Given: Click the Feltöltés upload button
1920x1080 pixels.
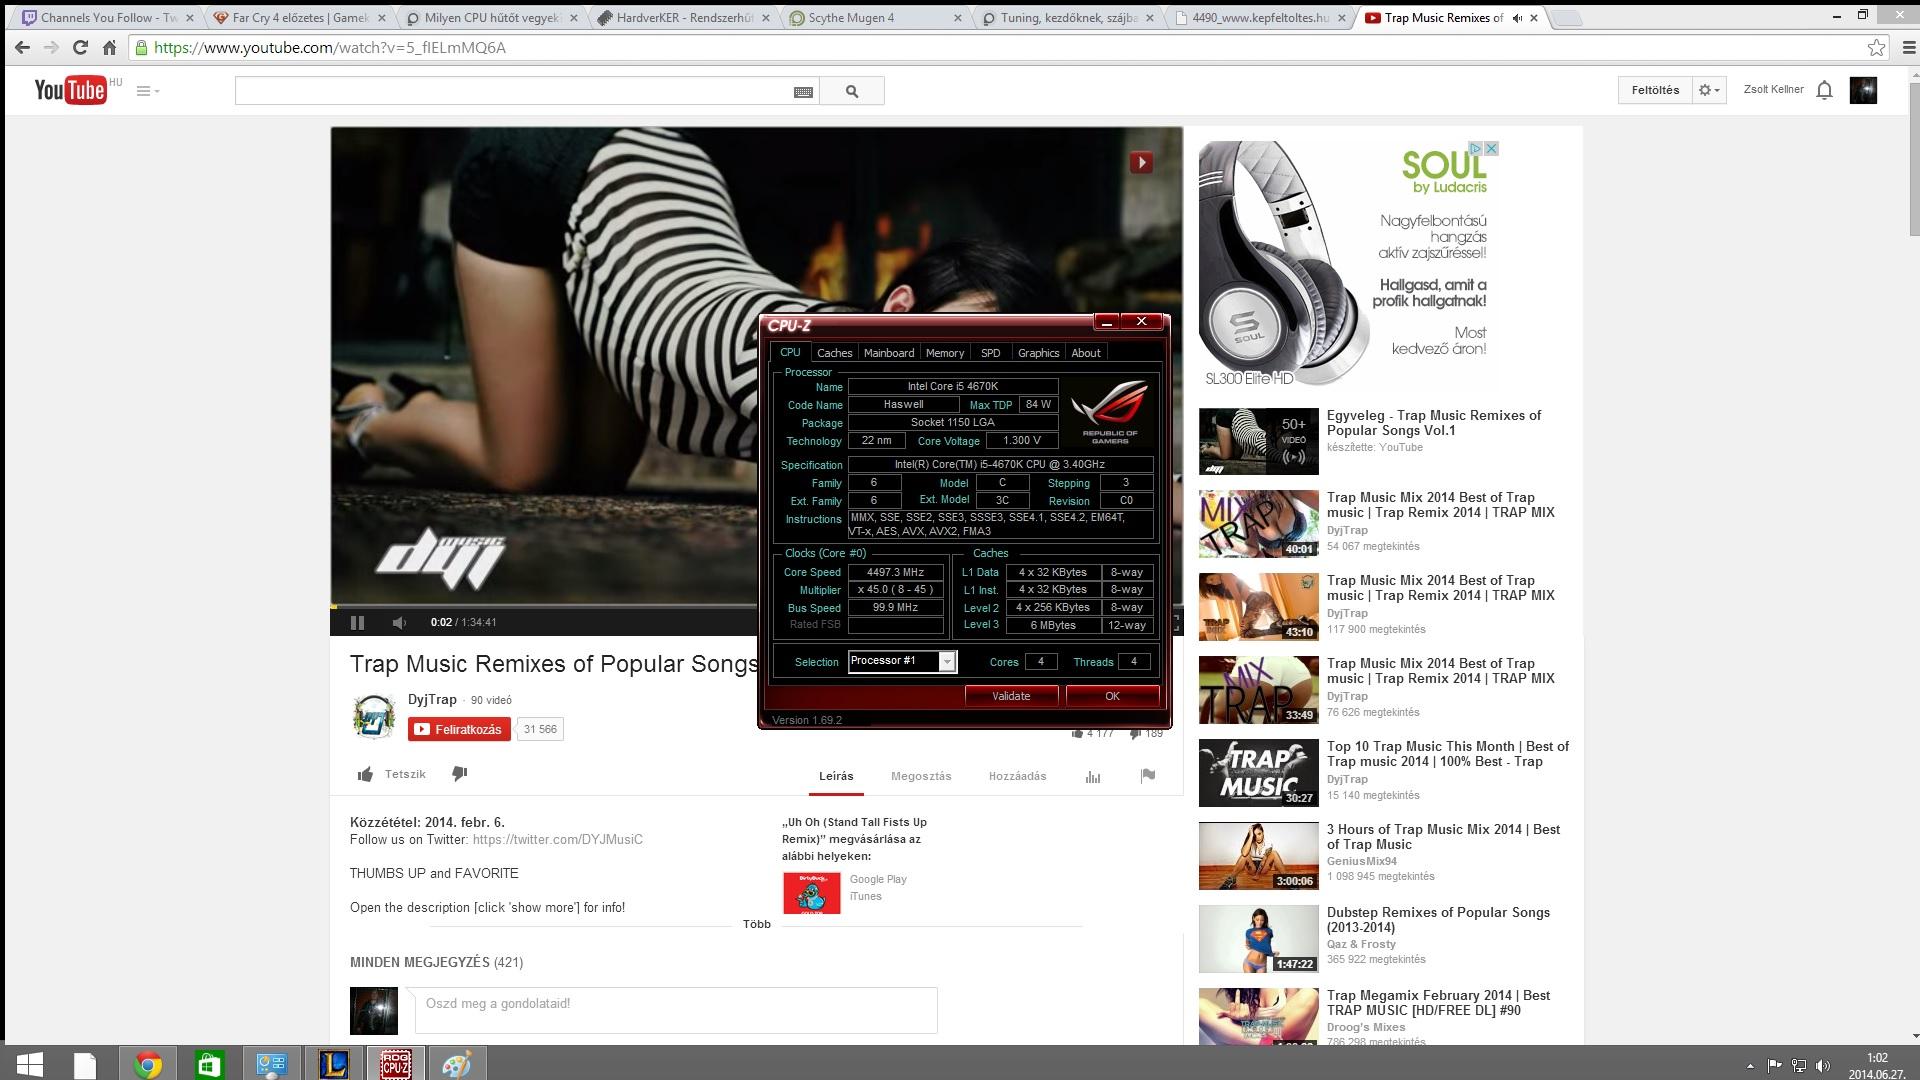Looking at the screenshot, I should tap(1655, 90).
